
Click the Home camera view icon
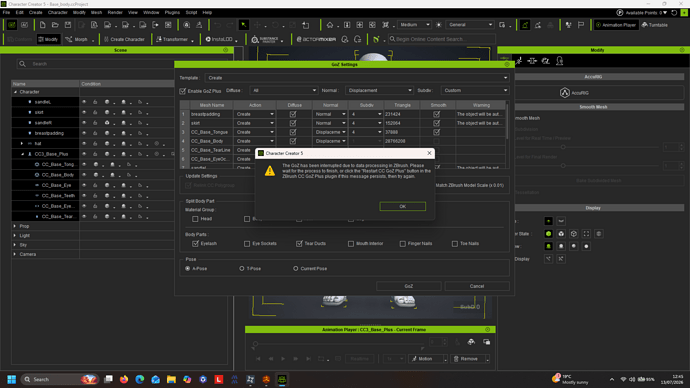330,25
